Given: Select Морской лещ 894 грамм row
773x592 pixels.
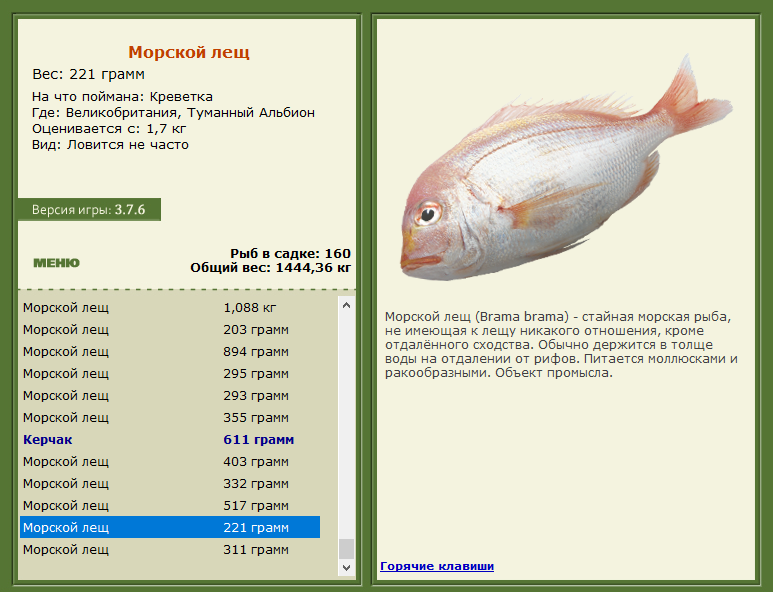Looking at the screenshot, I should [x=170, y=351].
